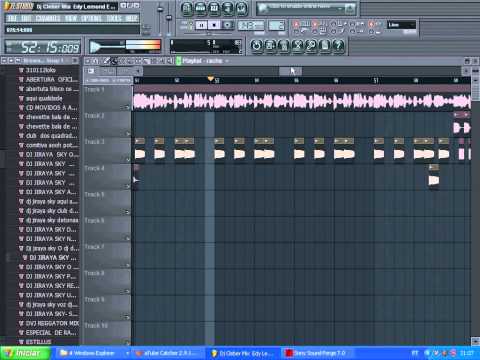Open the EDIT menu
The image size is (480, 360).
tap(26, 18)
